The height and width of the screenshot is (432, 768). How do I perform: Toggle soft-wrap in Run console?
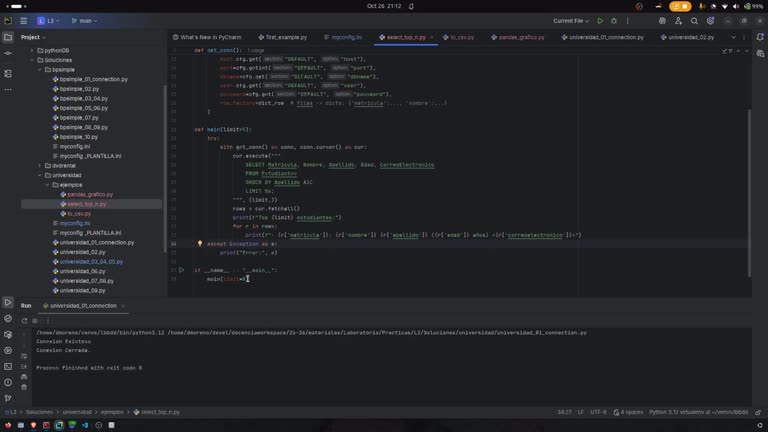pos(24,356)
